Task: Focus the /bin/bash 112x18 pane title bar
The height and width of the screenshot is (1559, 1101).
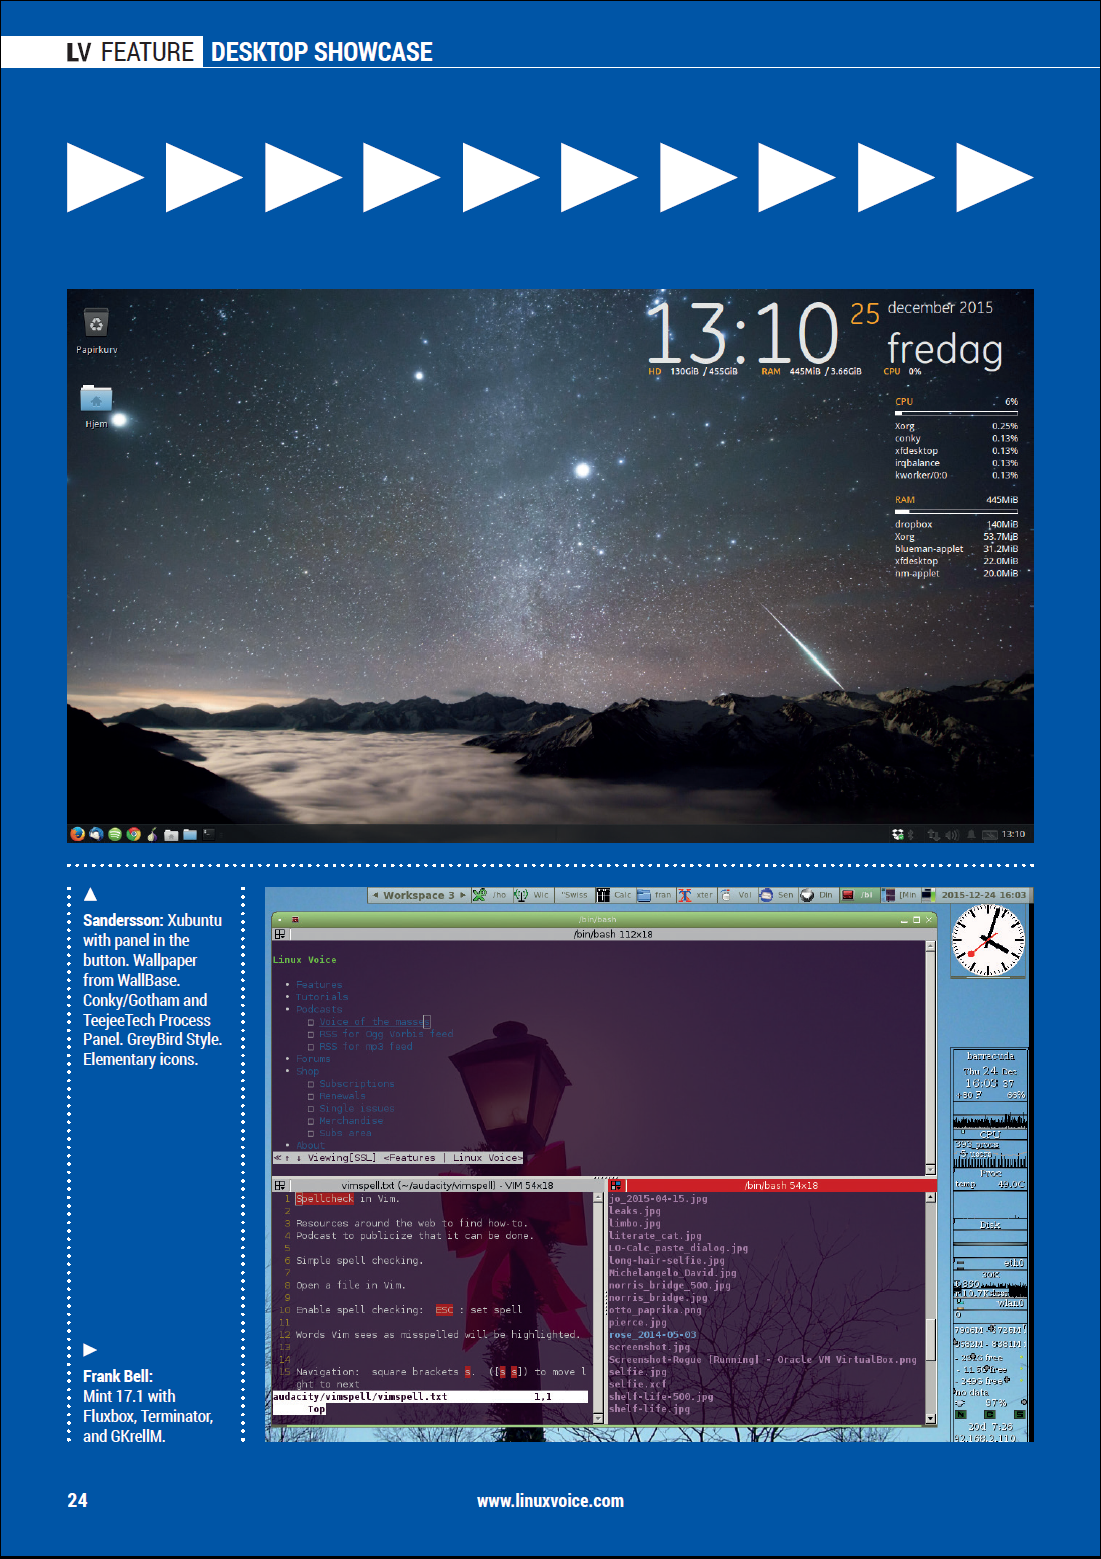Action: (x=604, y=934)
